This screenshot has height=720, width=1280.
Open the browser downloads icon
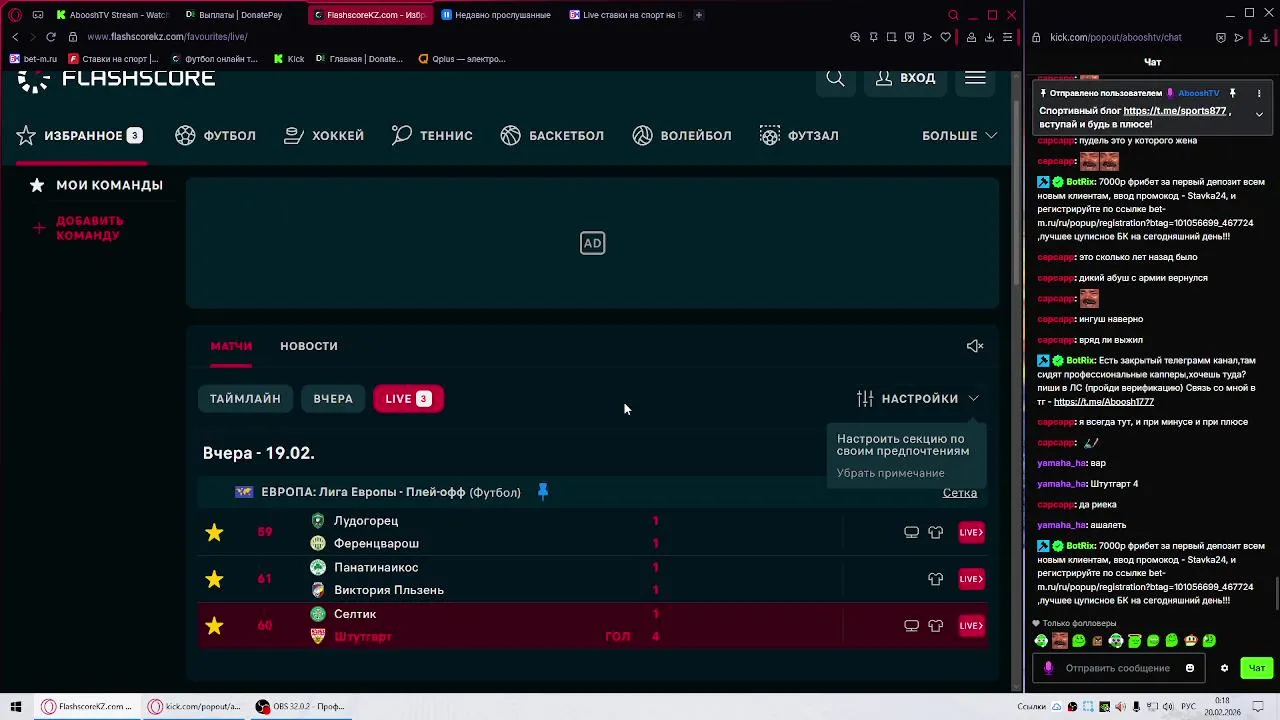pos(989,37)
